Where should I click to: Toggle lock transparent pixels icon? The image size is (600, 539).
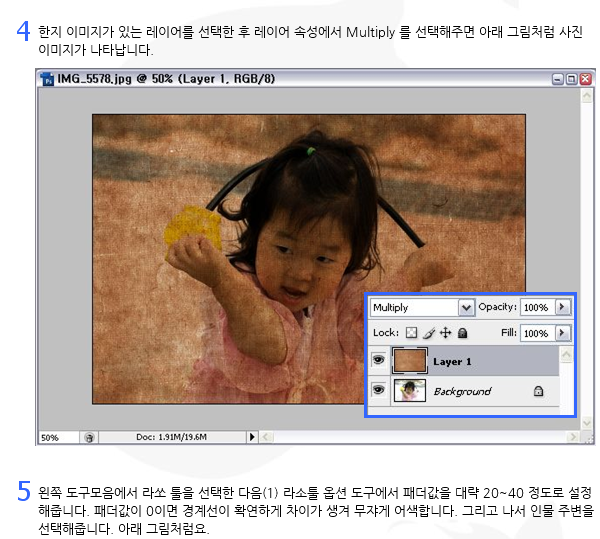(x=411, y=333)
